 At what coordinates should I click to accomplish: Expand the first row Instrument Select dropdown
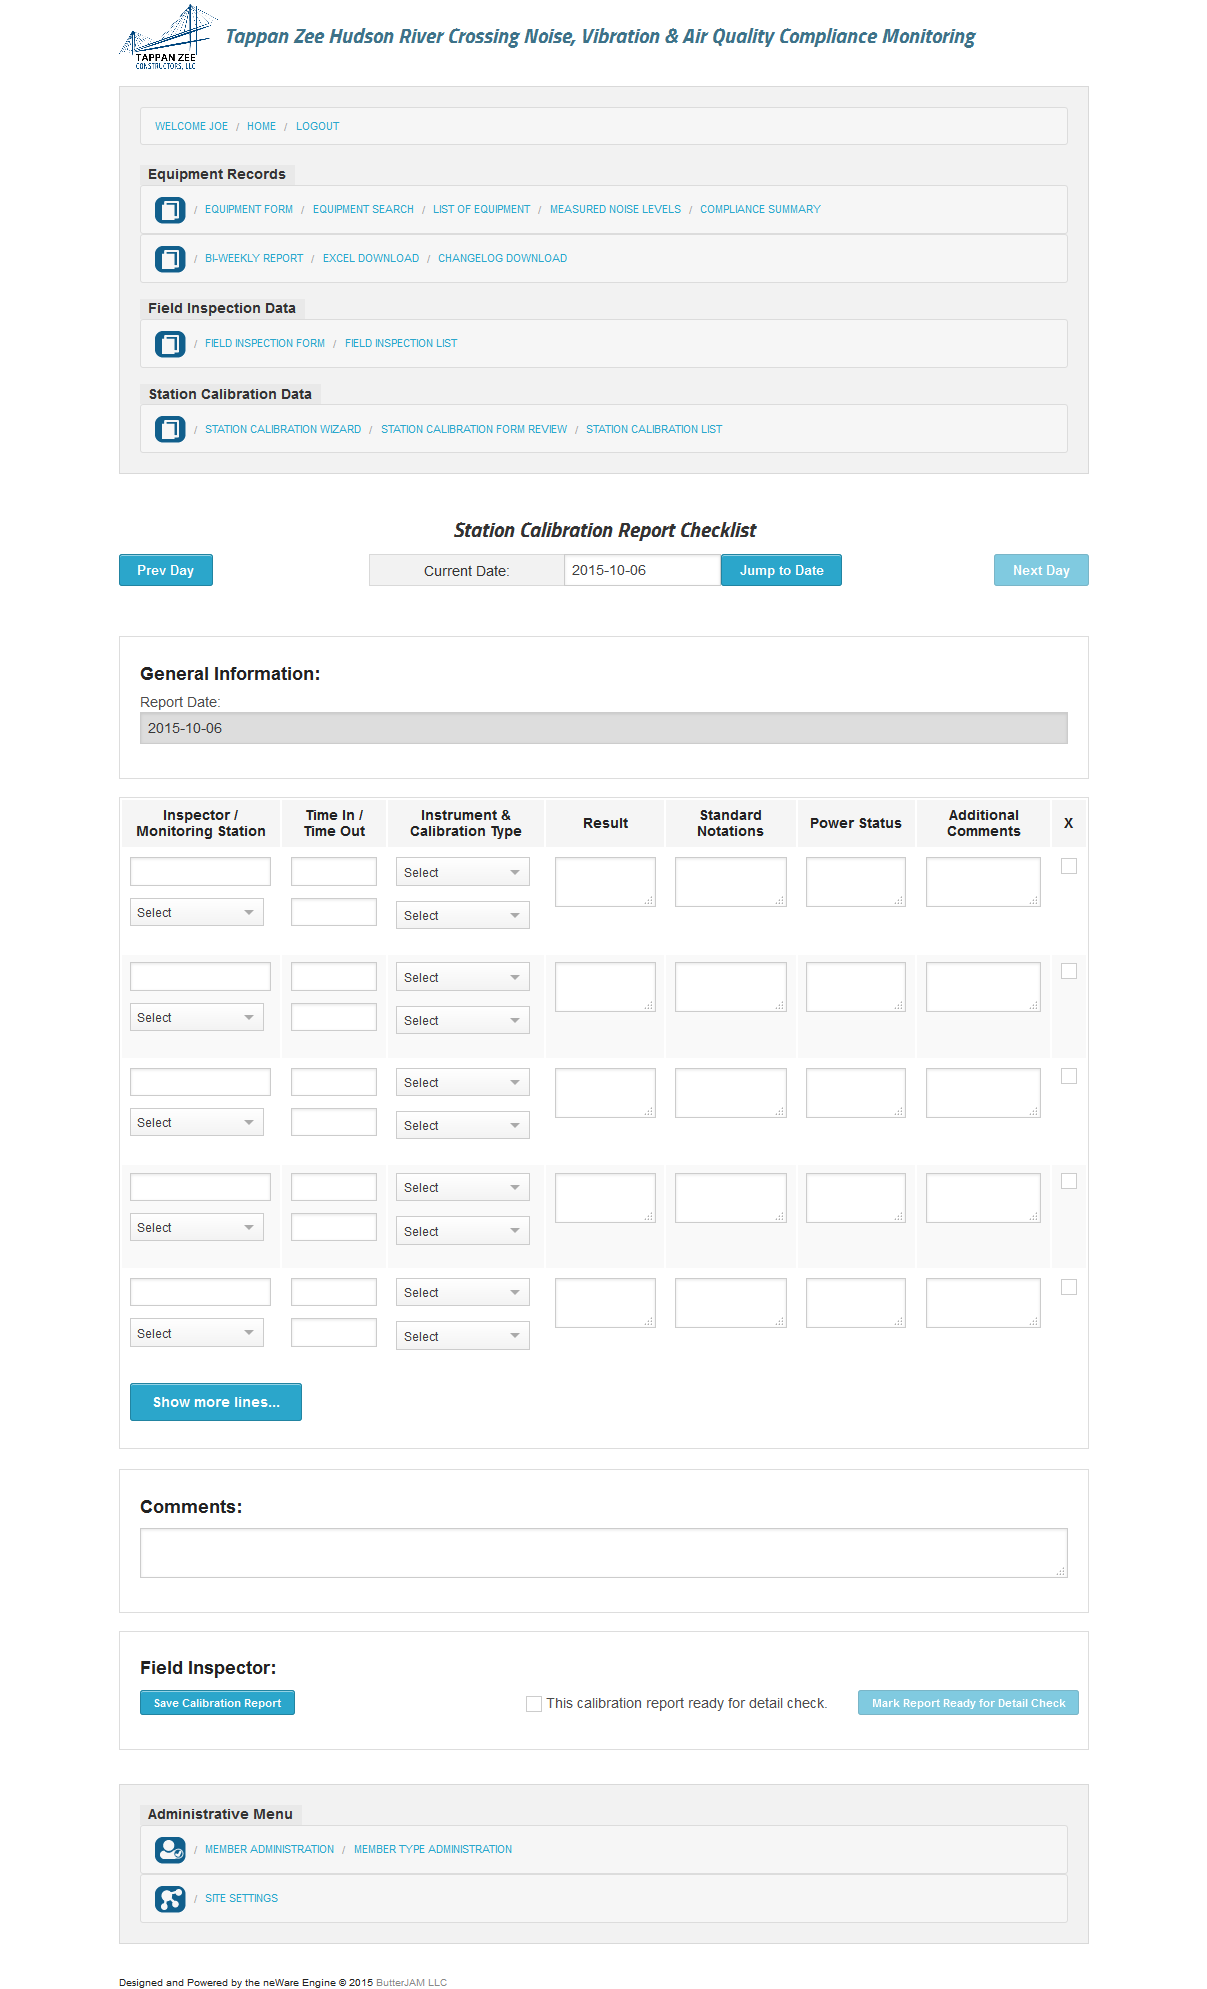click(462, 873)
